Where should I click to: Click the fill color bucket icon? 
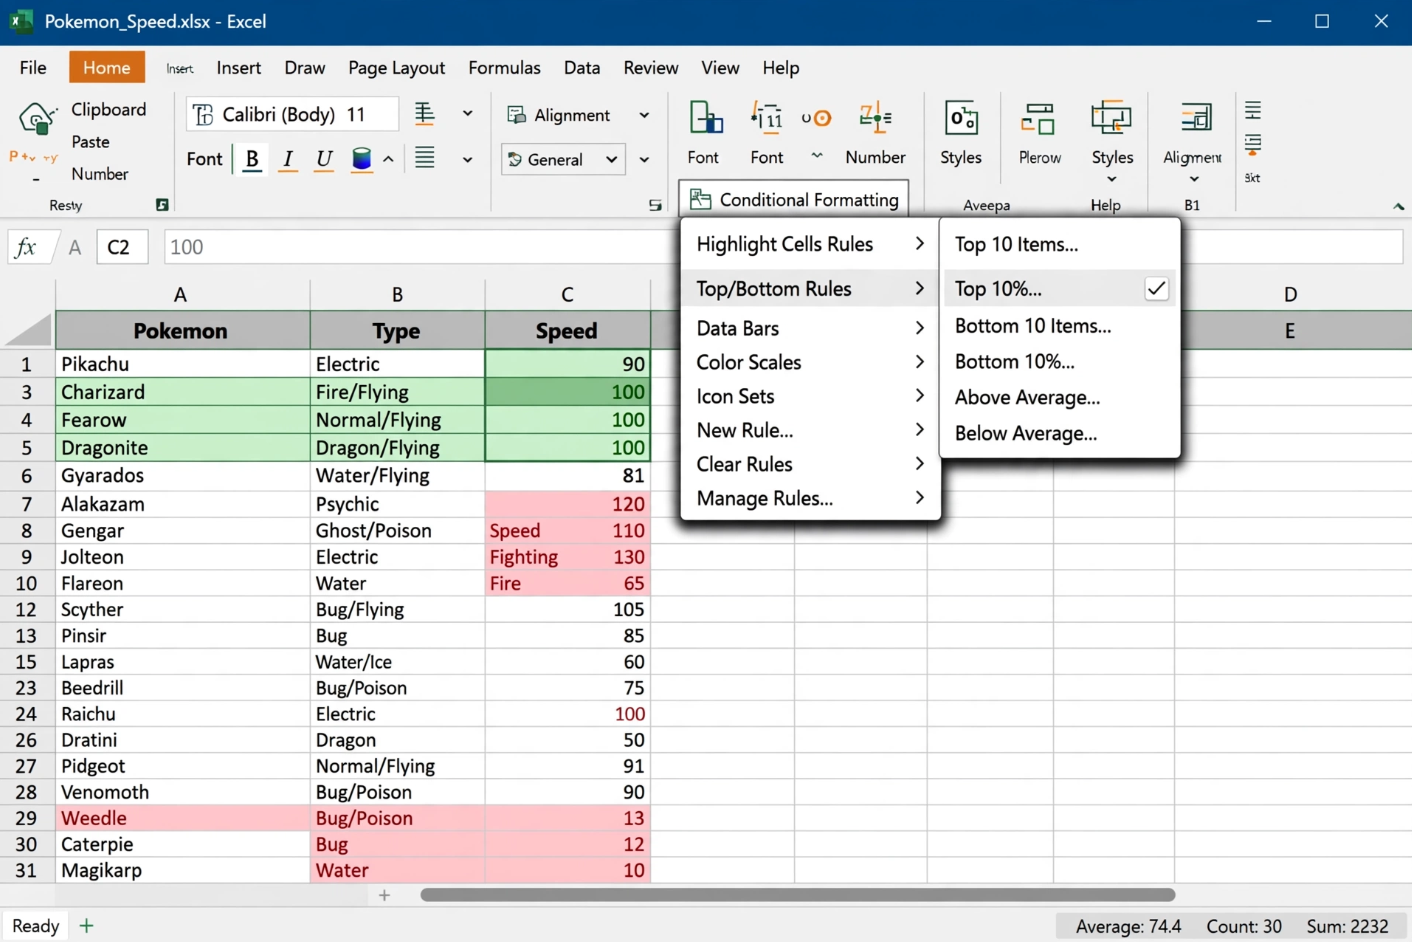point(362,159)
